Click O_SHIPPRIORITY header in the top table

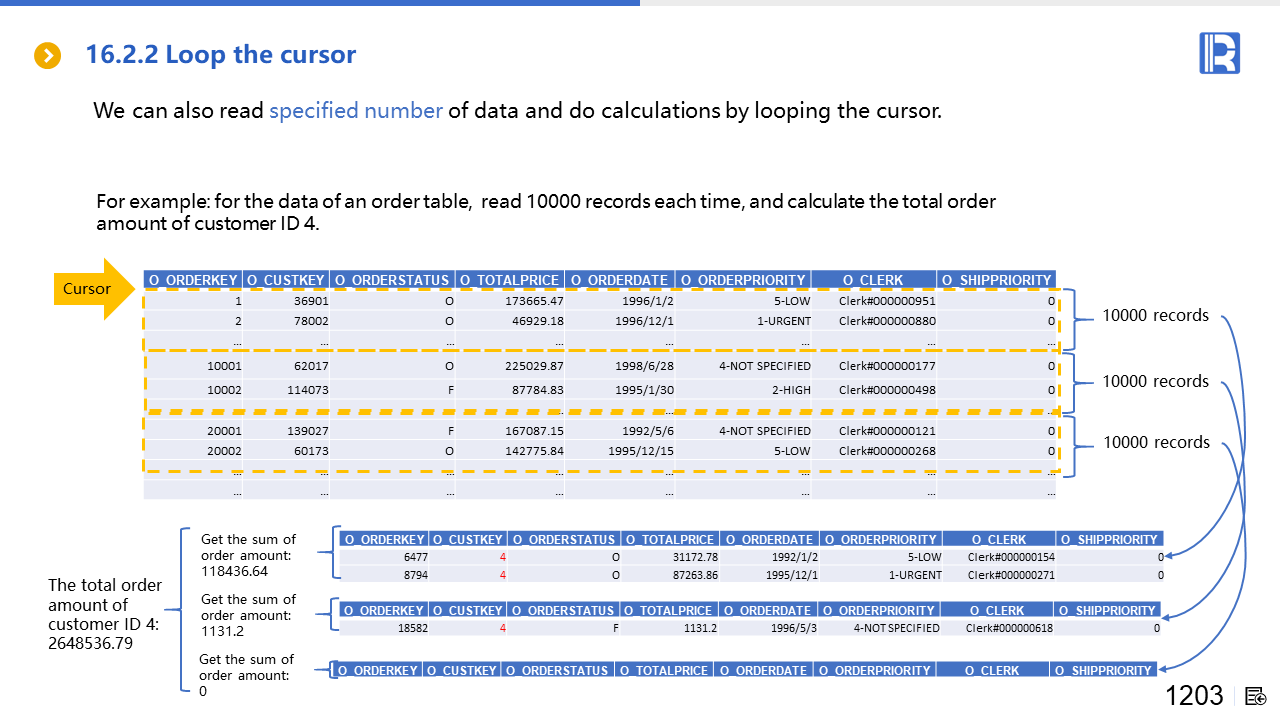(x=996, y=280)
